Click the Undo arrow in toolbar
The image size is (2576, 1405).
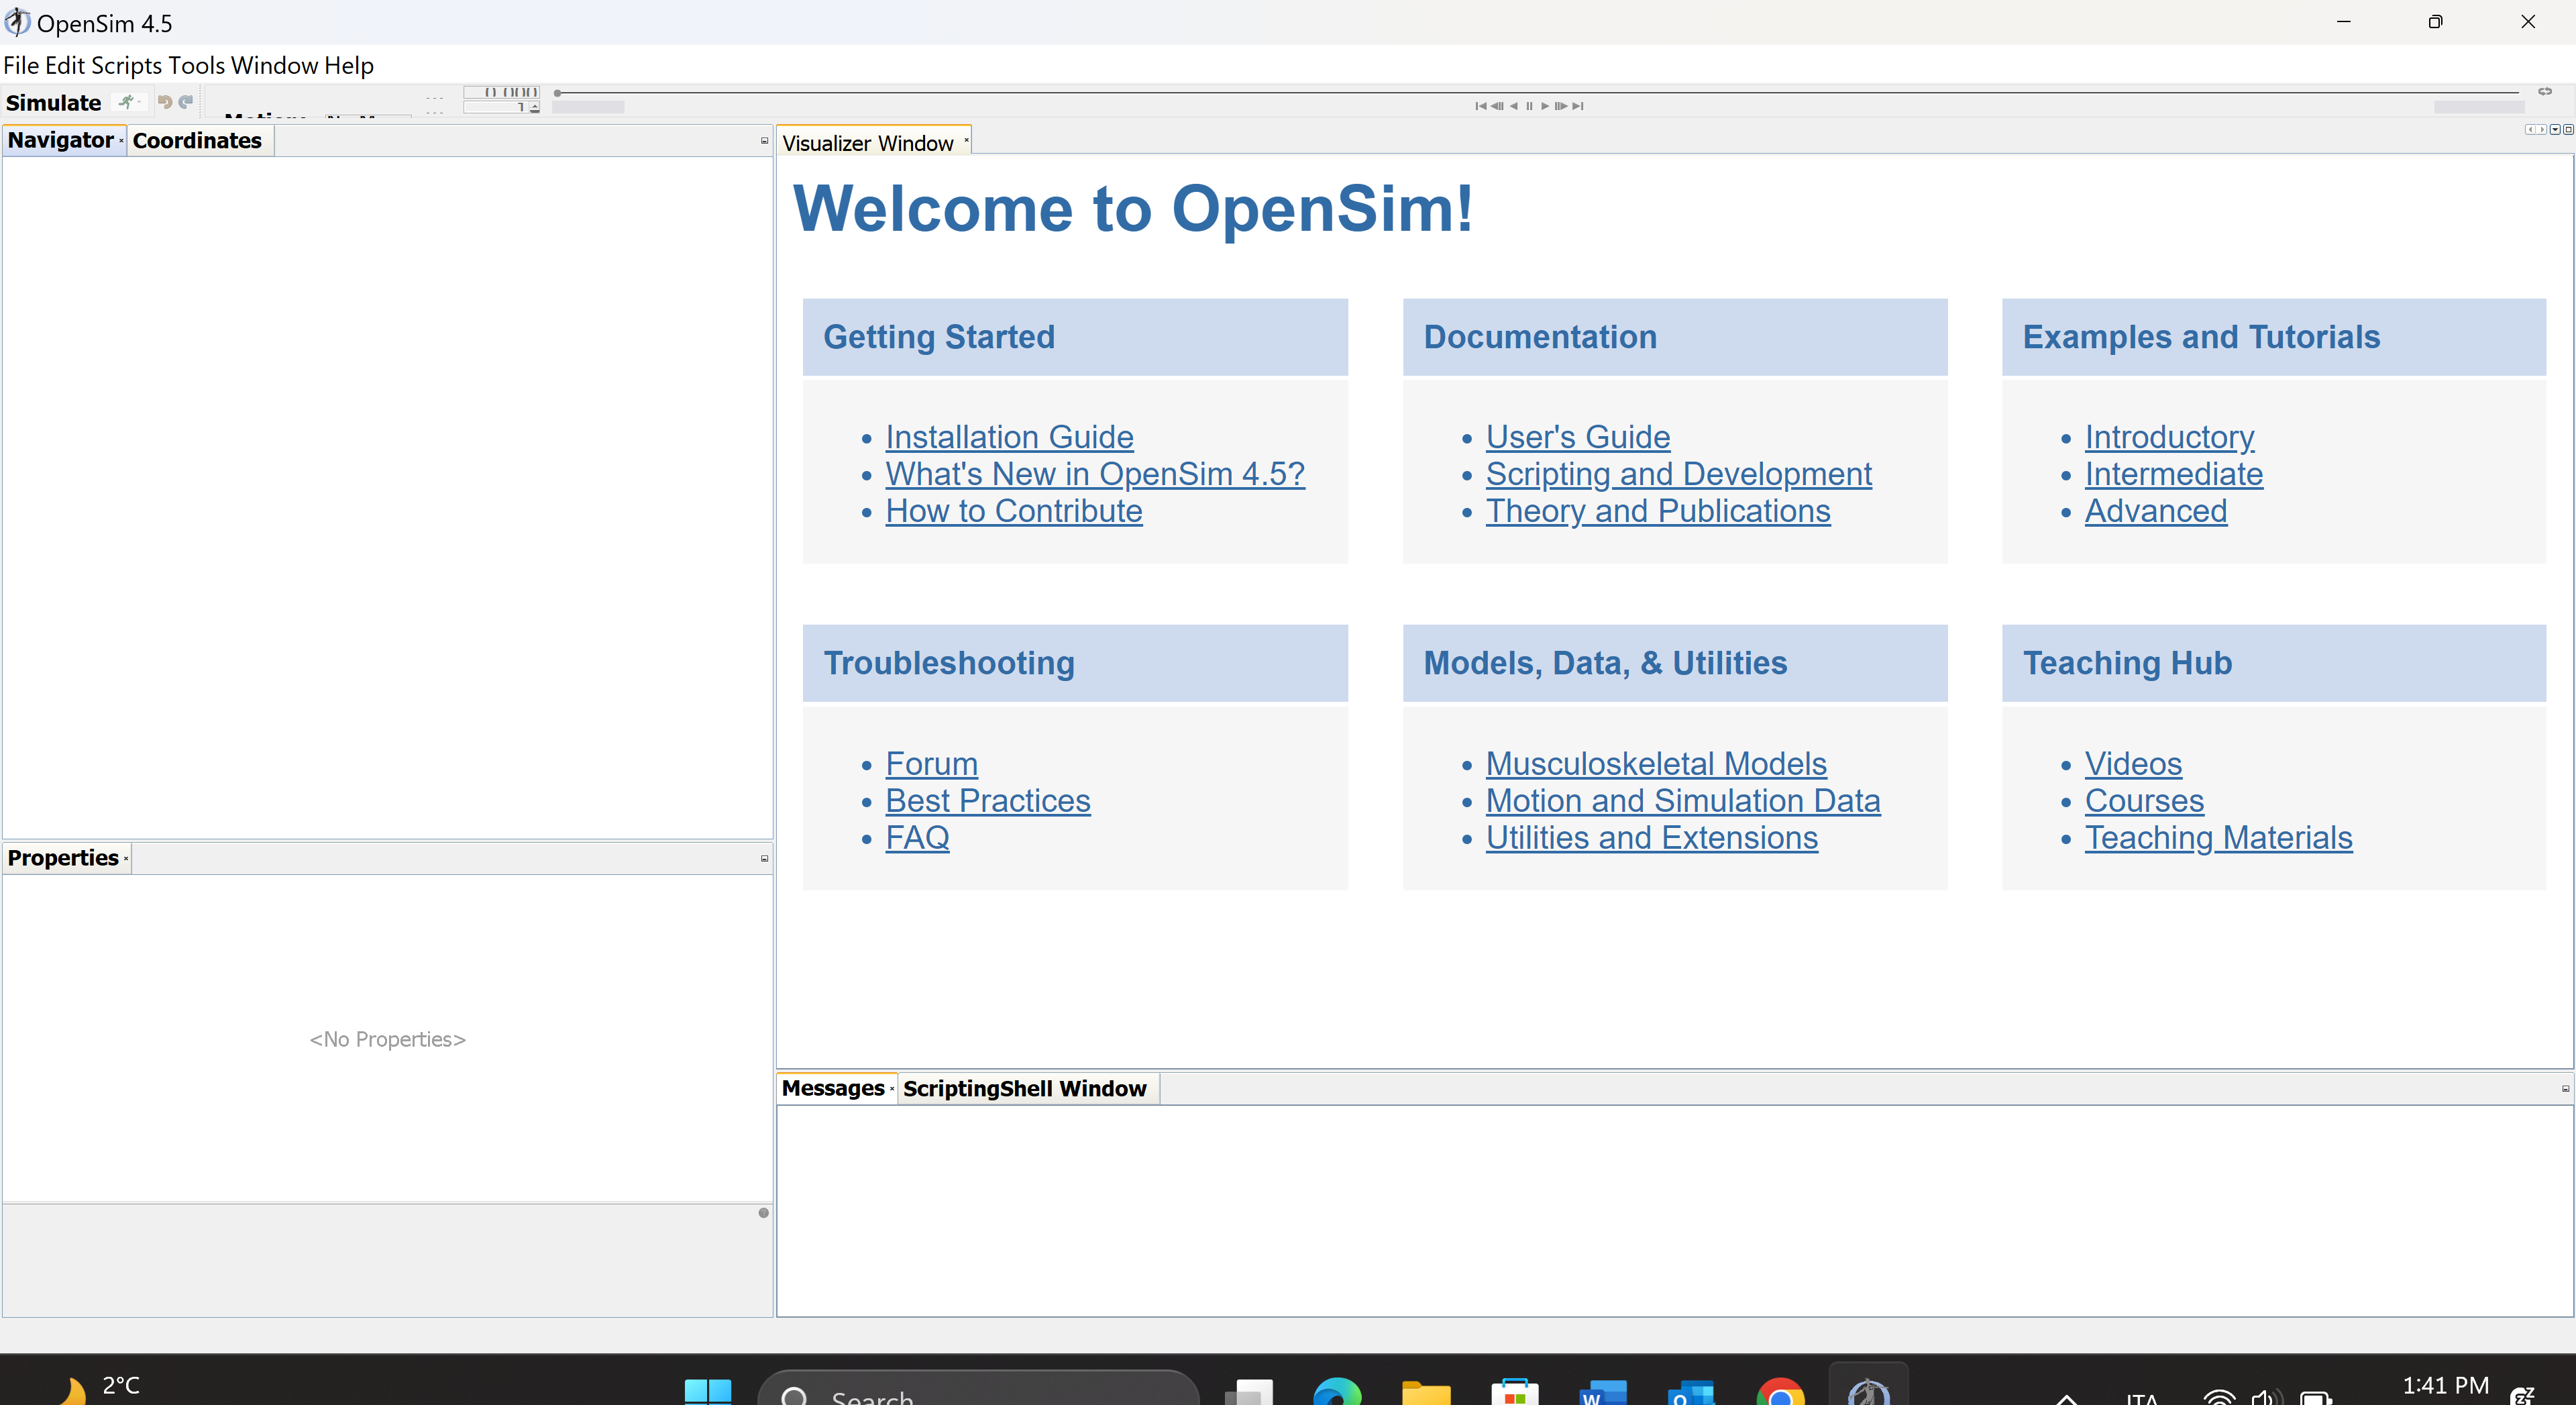point(165,102)
